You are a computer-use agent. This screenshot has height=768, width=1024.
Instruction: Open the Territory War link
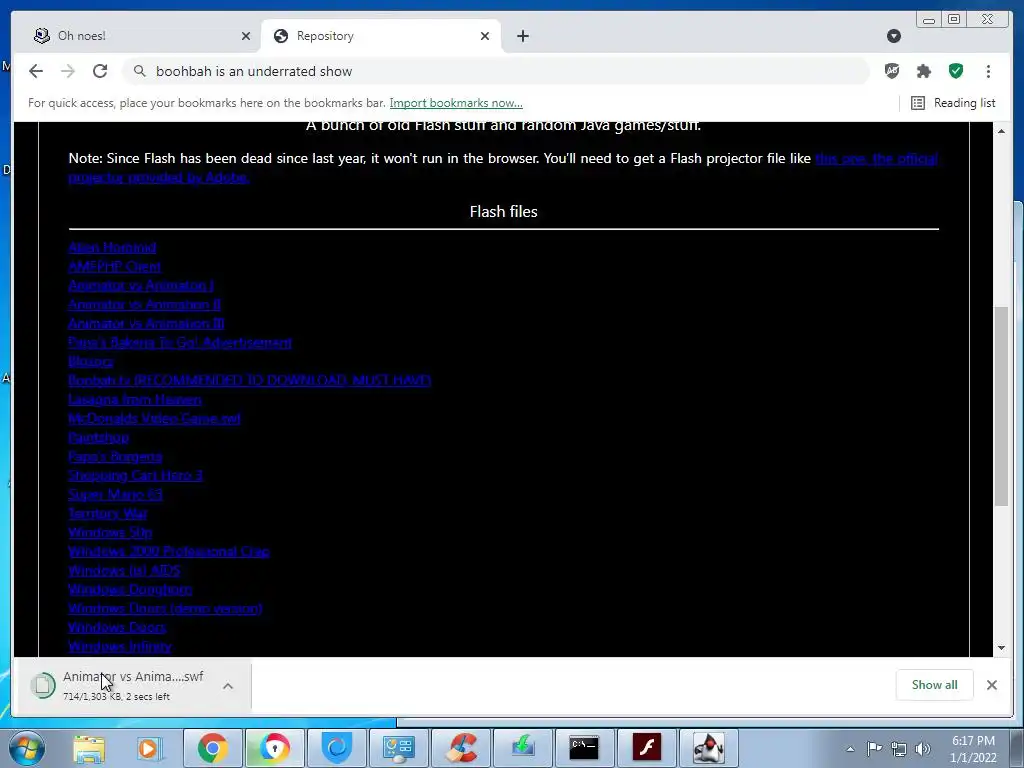click(108, 513)
